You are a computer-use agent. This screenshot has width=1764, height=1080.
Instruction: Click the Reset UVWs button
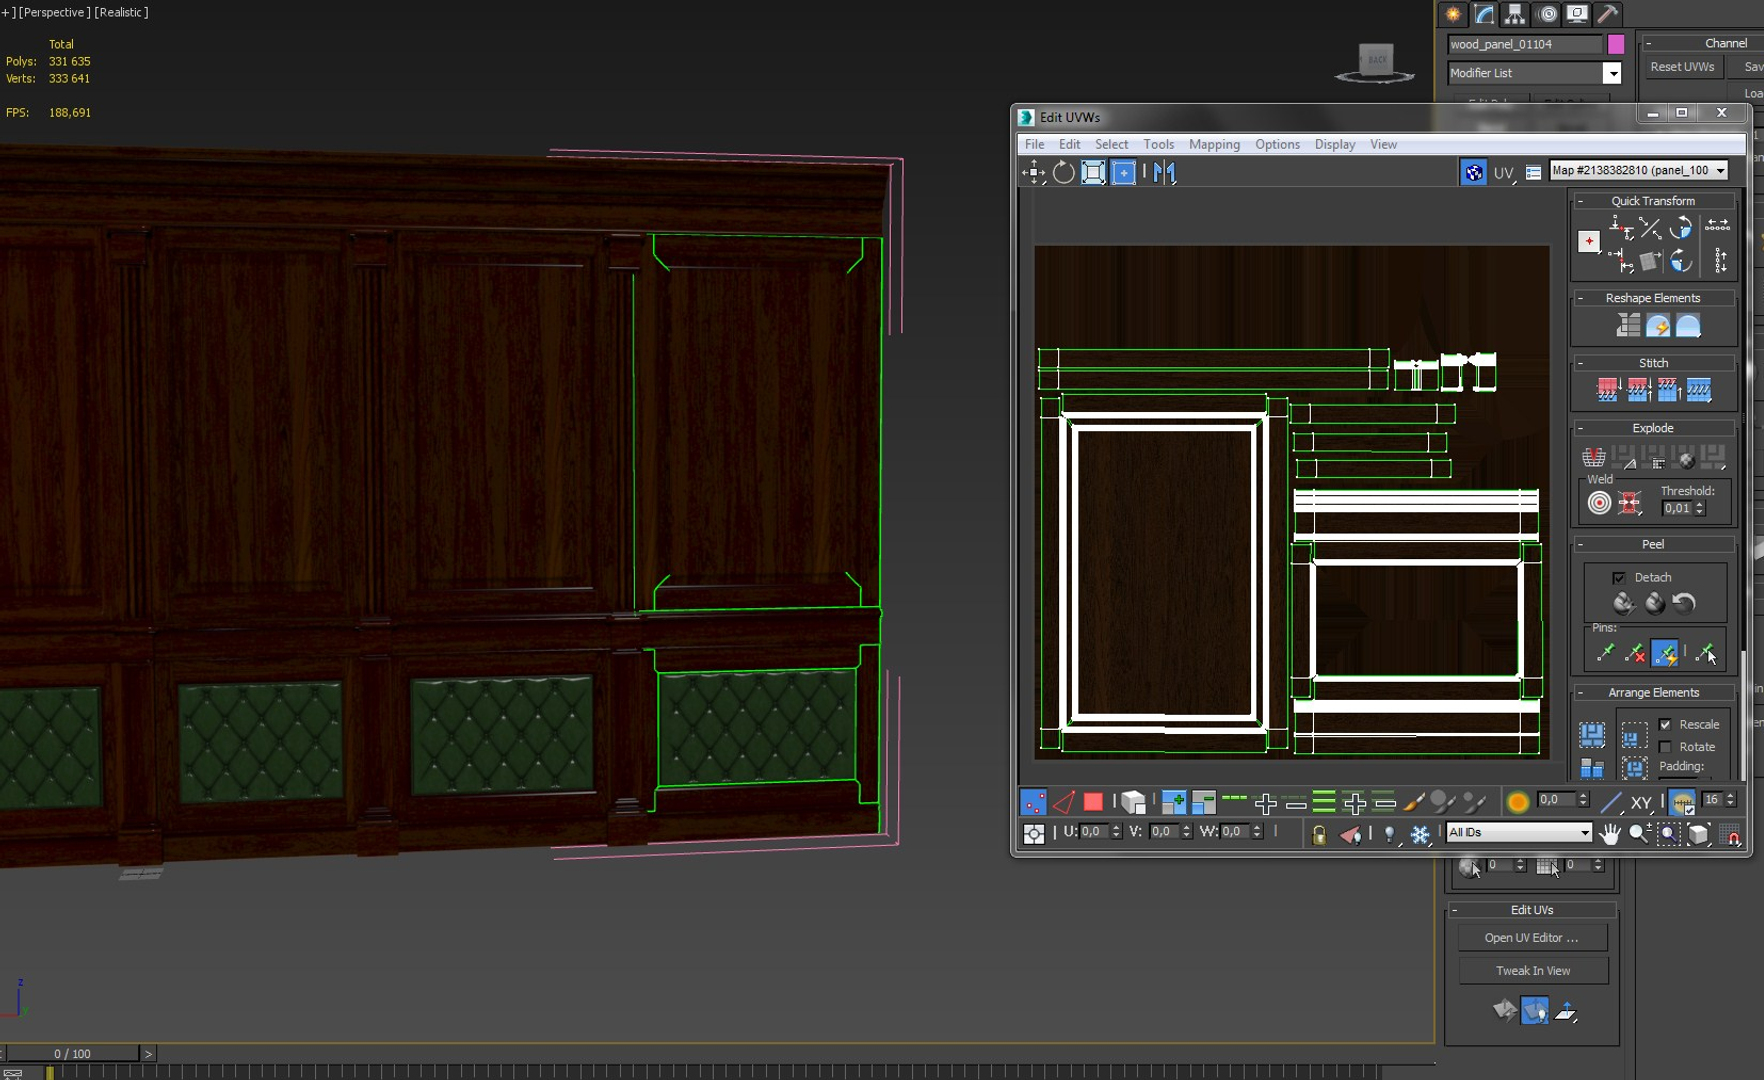click(1682, 67)
